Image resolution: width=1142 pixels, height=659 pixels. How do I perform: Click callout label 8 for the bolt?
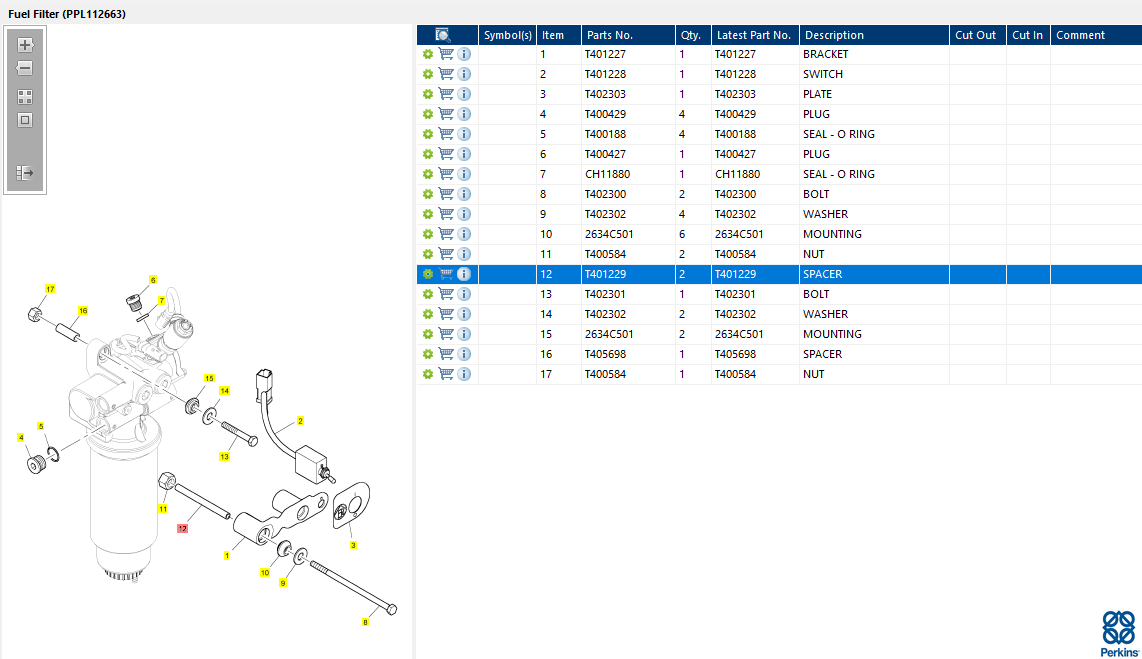366,622
